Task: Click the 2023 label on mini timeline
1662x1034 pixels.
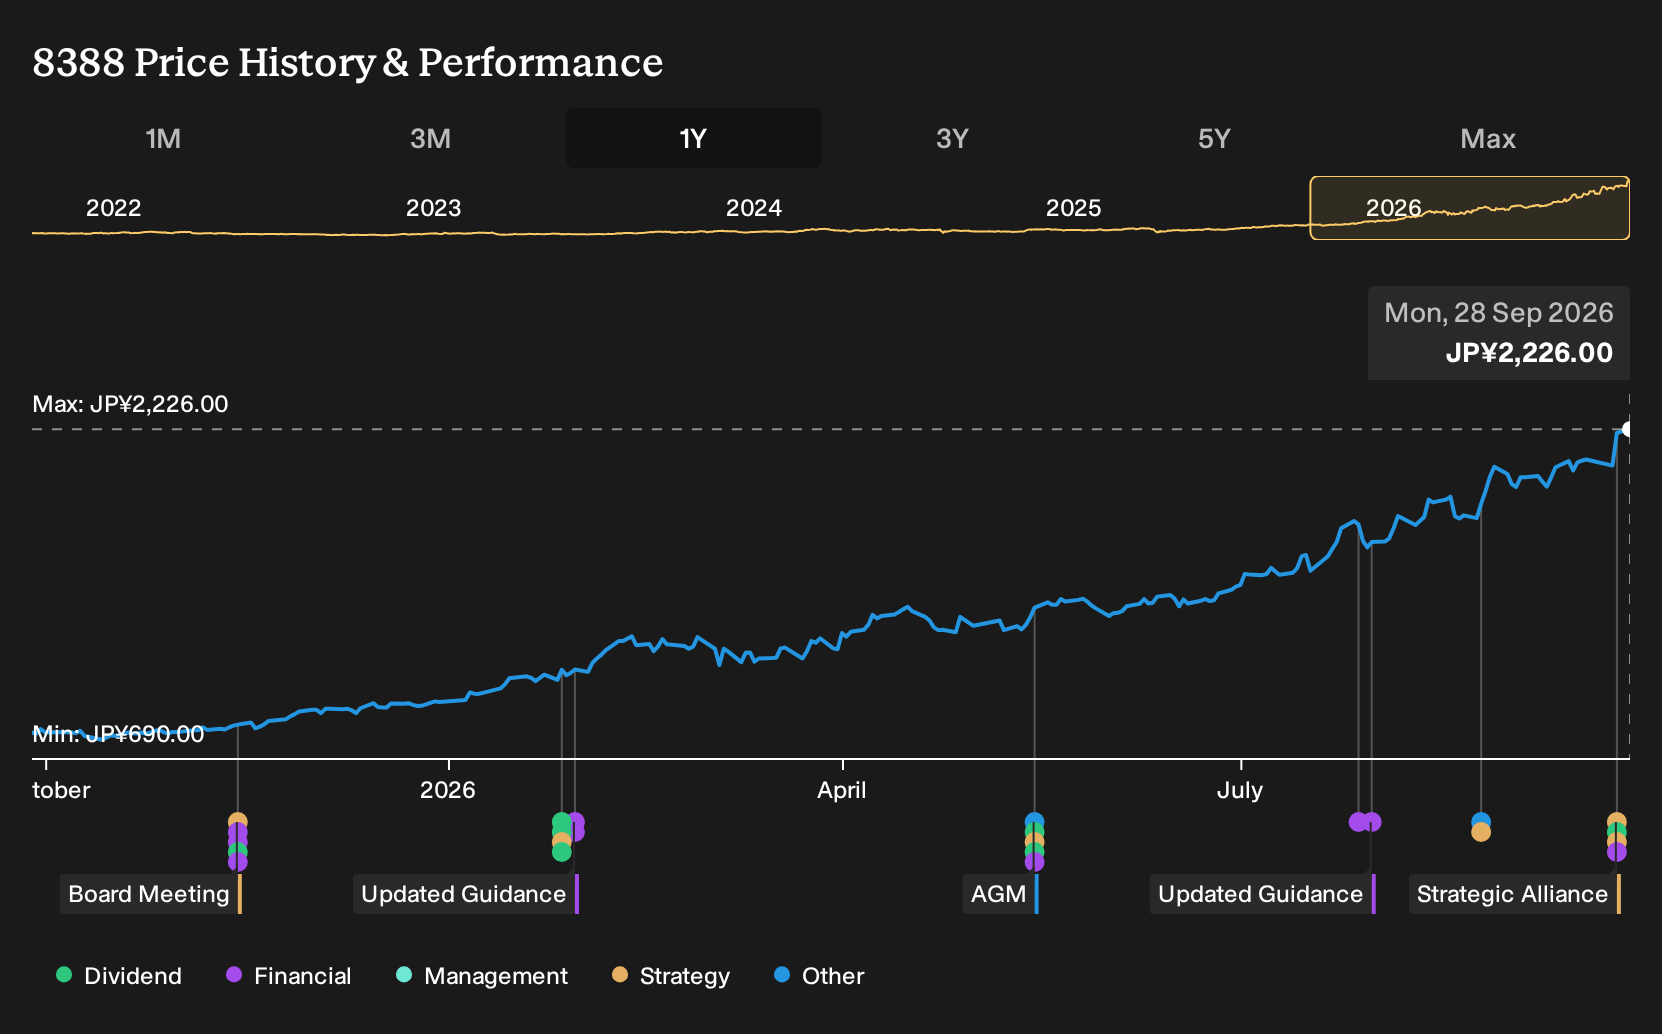Action: click(x=433, y=208)
